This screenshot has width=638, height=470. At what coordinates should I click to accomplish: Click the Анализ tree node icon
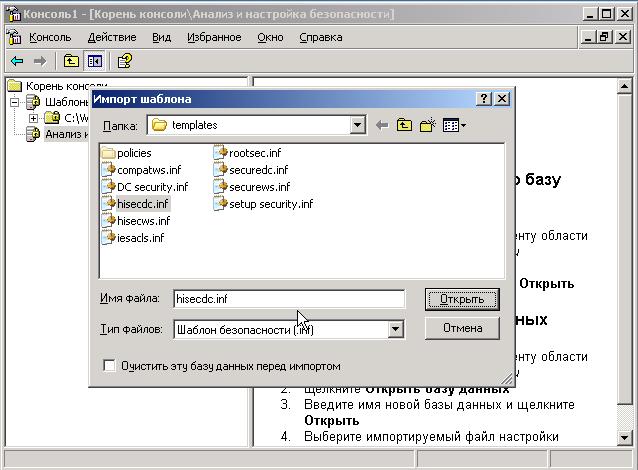[33, 134]
